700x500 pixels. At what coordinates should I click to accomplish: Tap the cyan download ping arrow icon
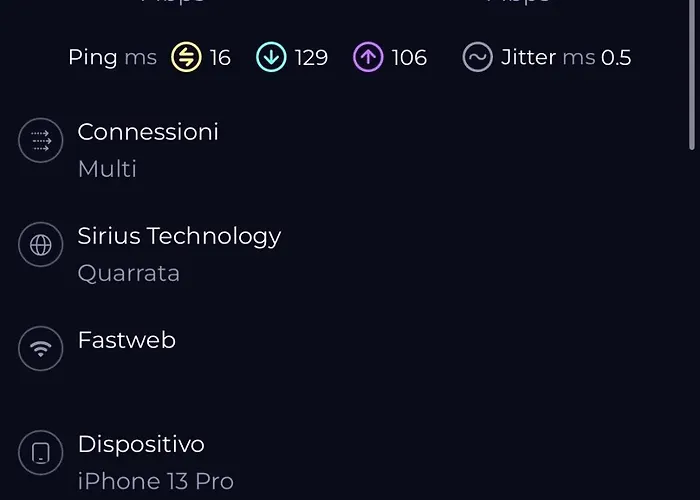pyautogui.click(x=271, y=57)
